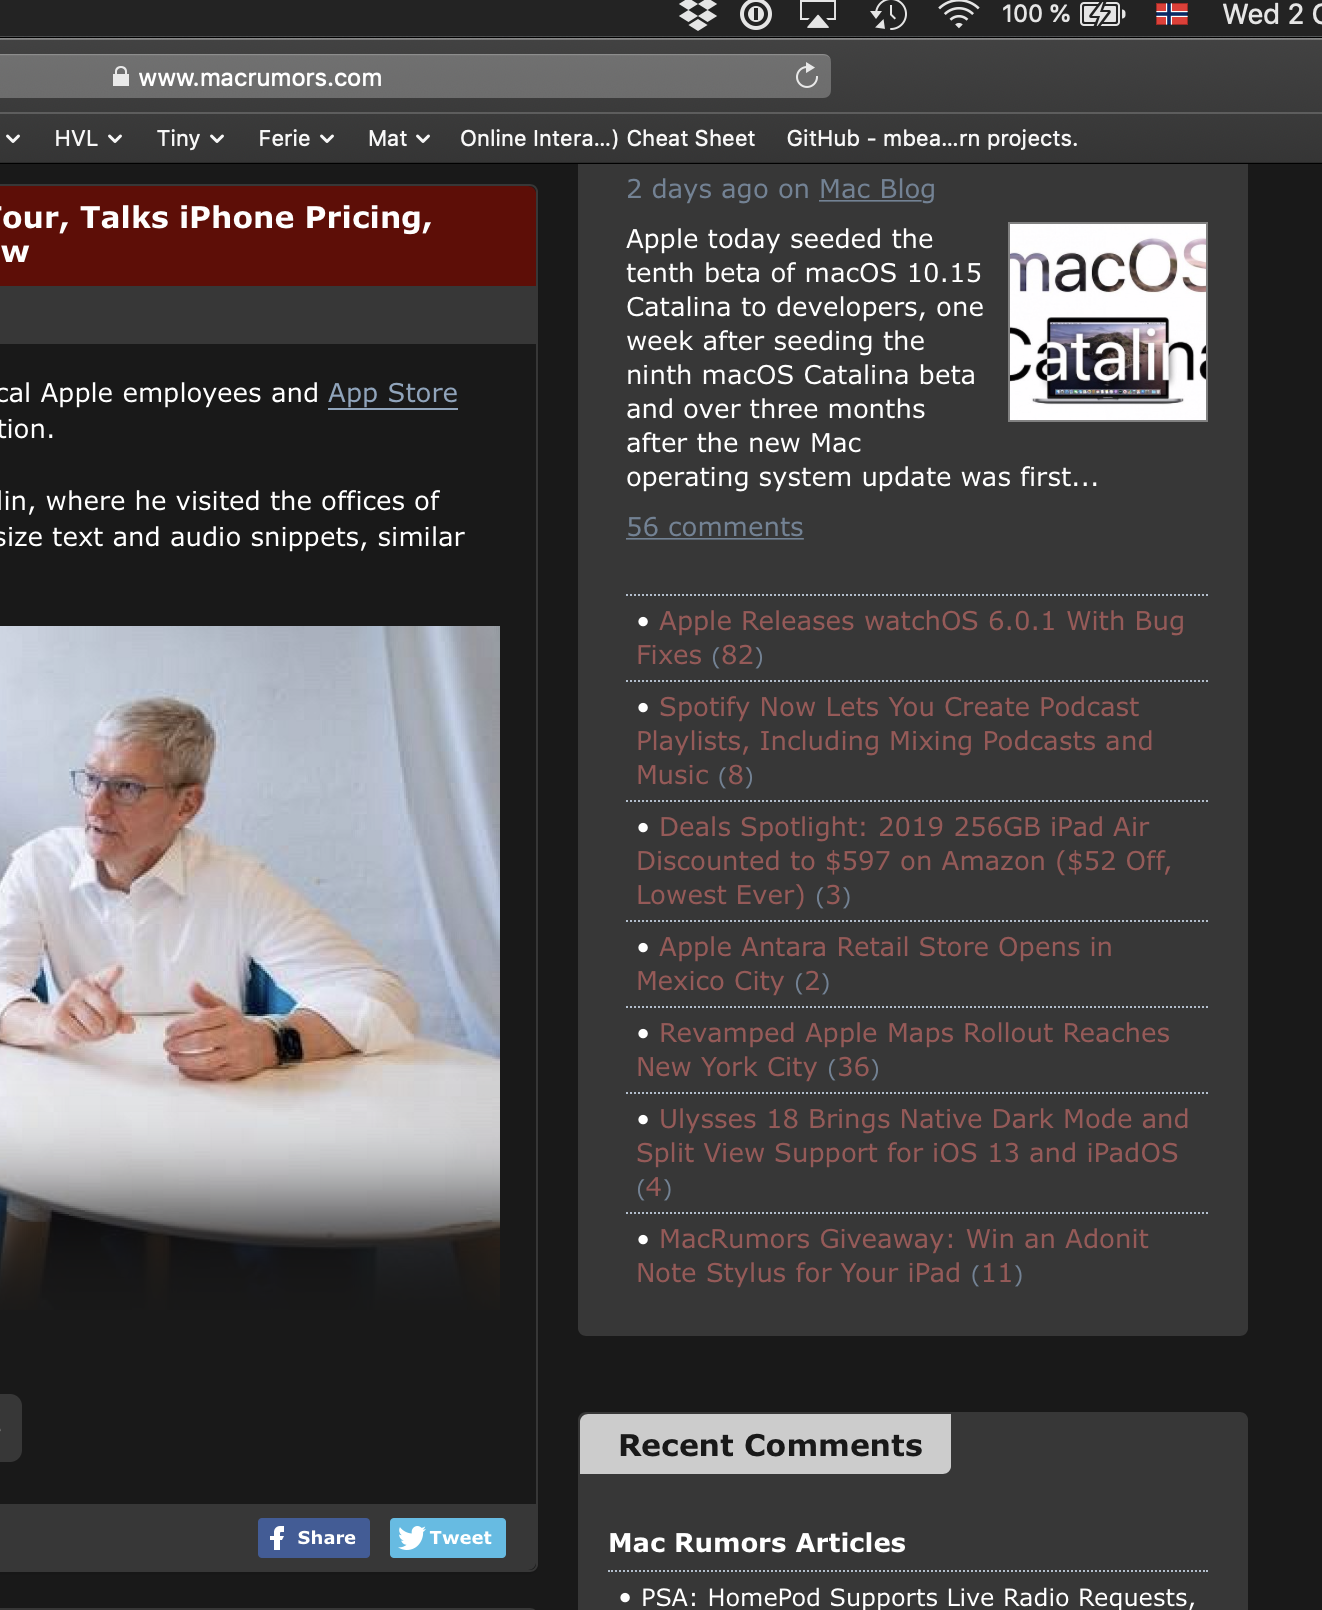Click the Wi-Fi status icon
1322x1610 pixels.
(x=958, y=15)
